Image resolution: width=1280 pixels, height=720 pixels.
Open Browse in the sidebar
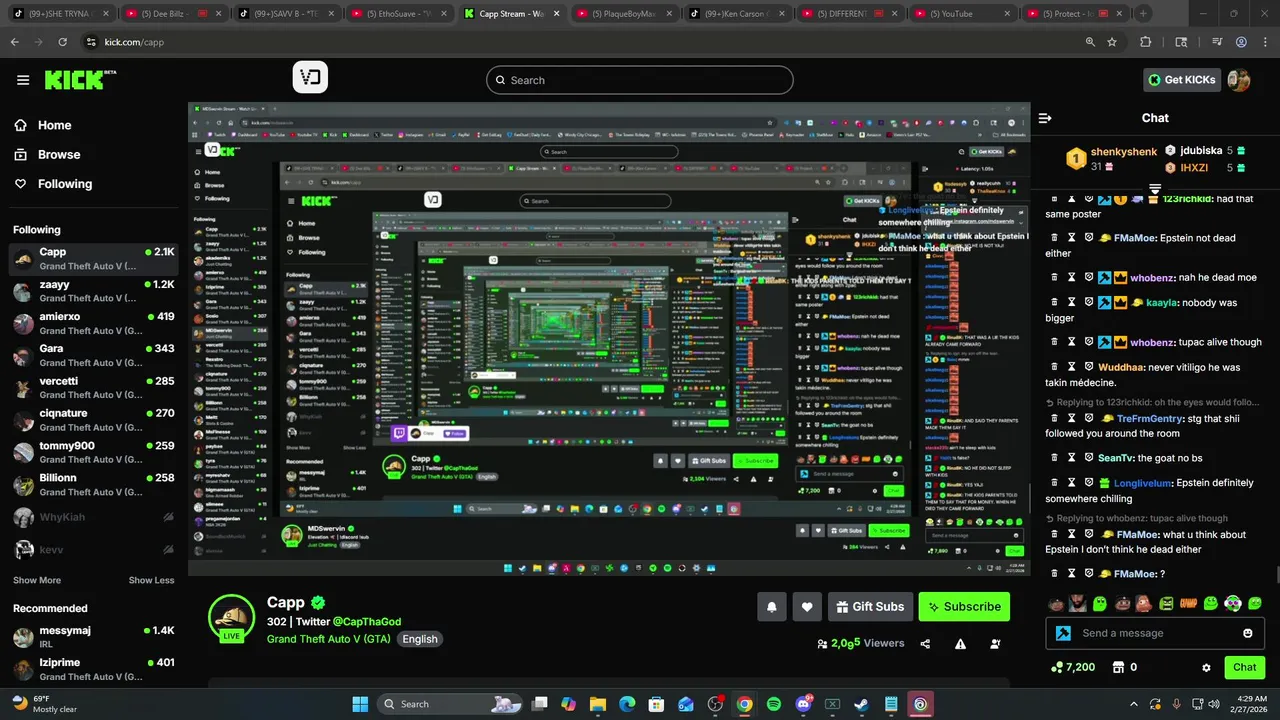(x=47, y=154)
